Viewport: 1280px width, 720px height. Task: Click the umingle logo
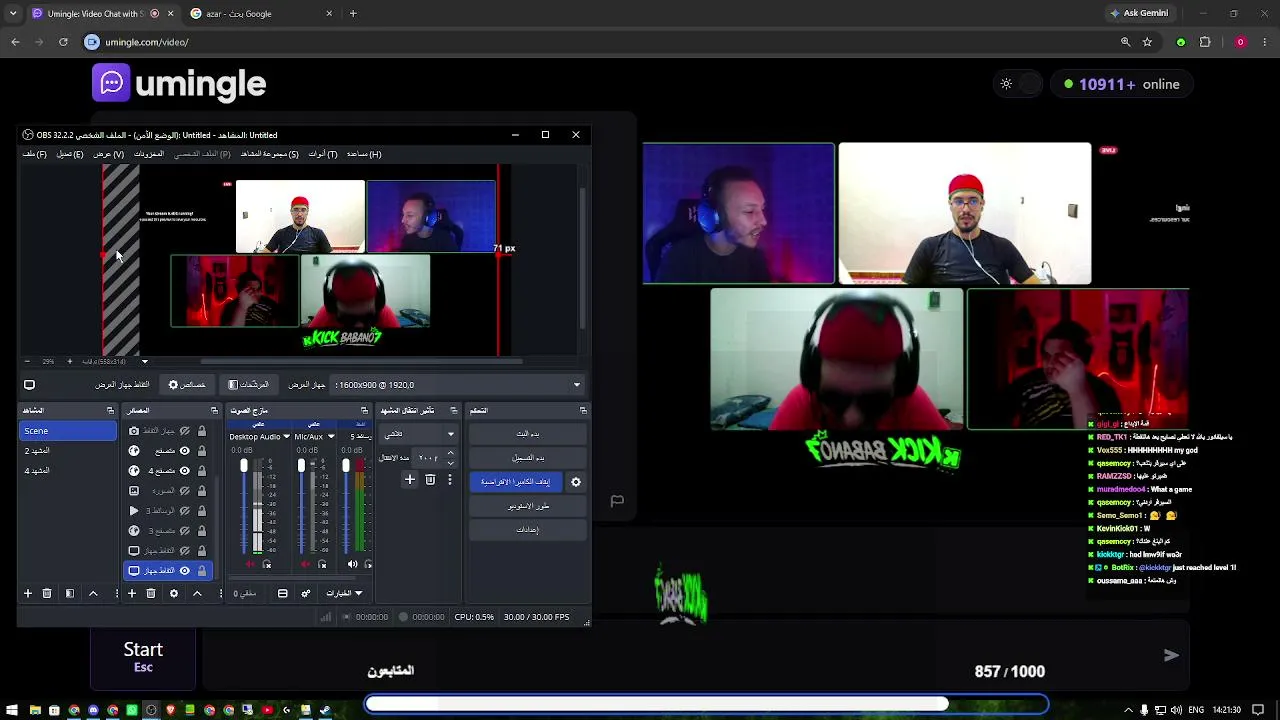tap(180, 84)
